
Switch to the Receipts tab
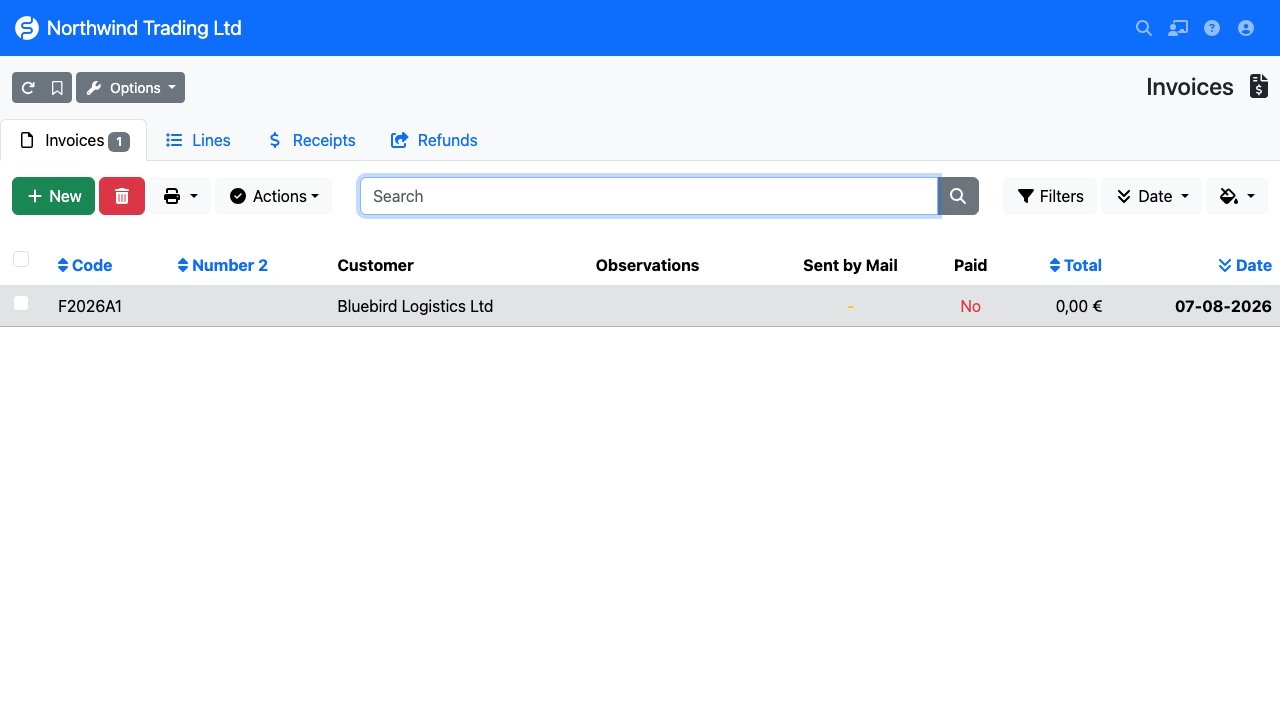312,140
